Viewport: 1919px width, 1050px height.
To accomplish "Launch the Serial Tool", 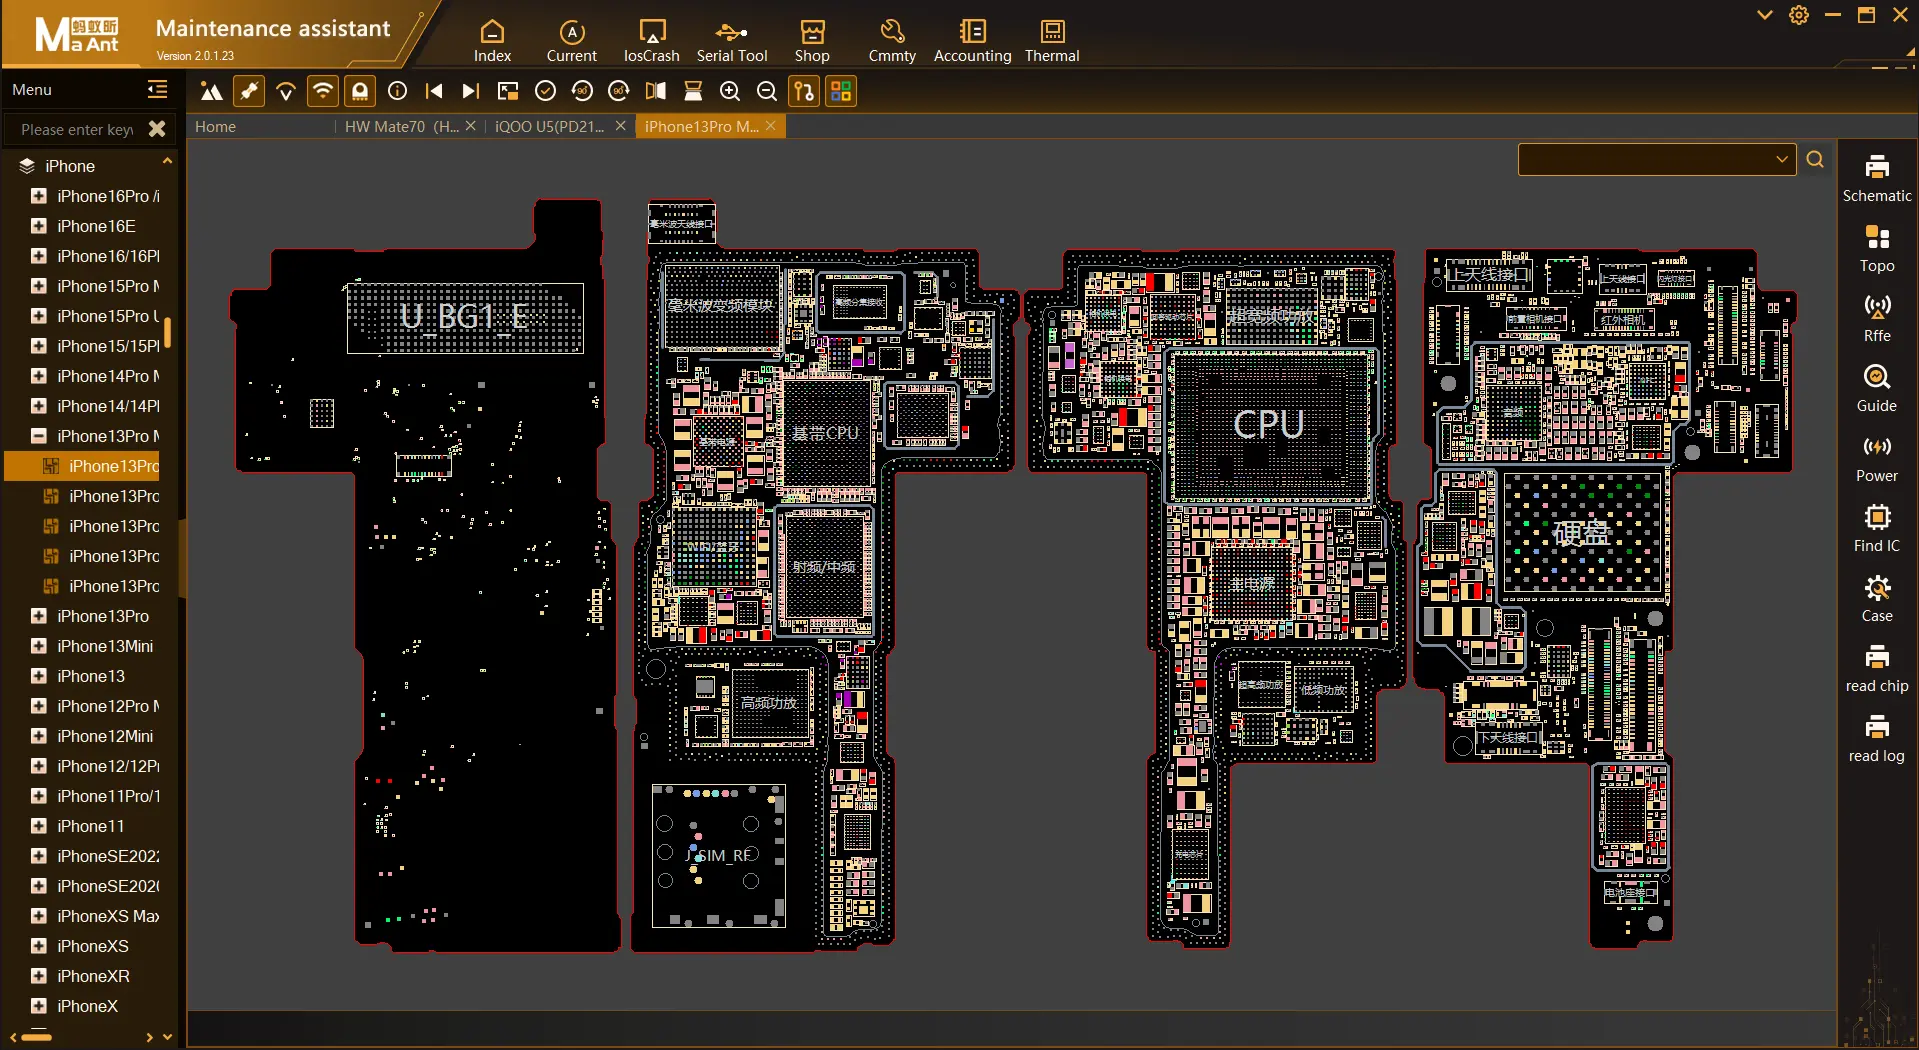I will click(x=732, y=41).
